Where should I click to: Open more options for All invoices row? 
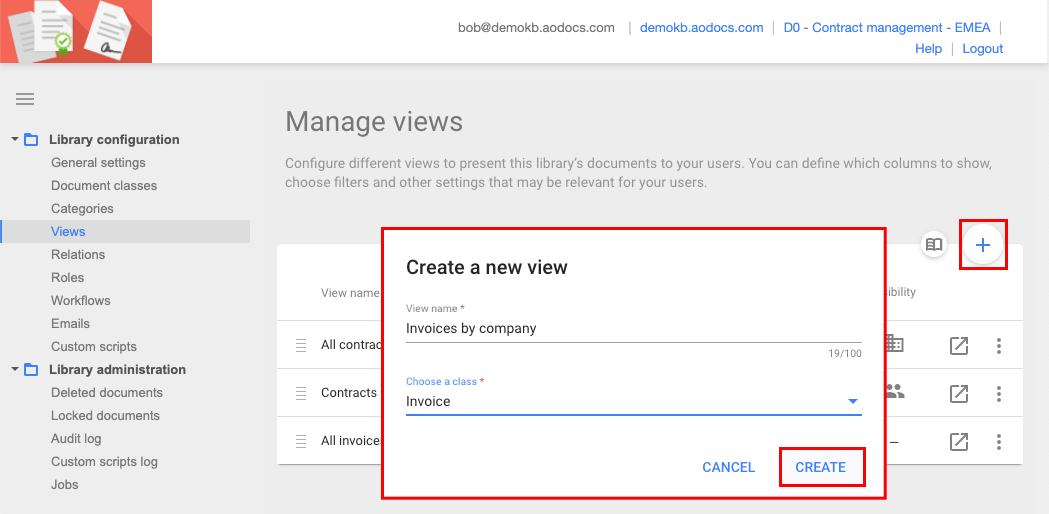[x=998, y=441]
